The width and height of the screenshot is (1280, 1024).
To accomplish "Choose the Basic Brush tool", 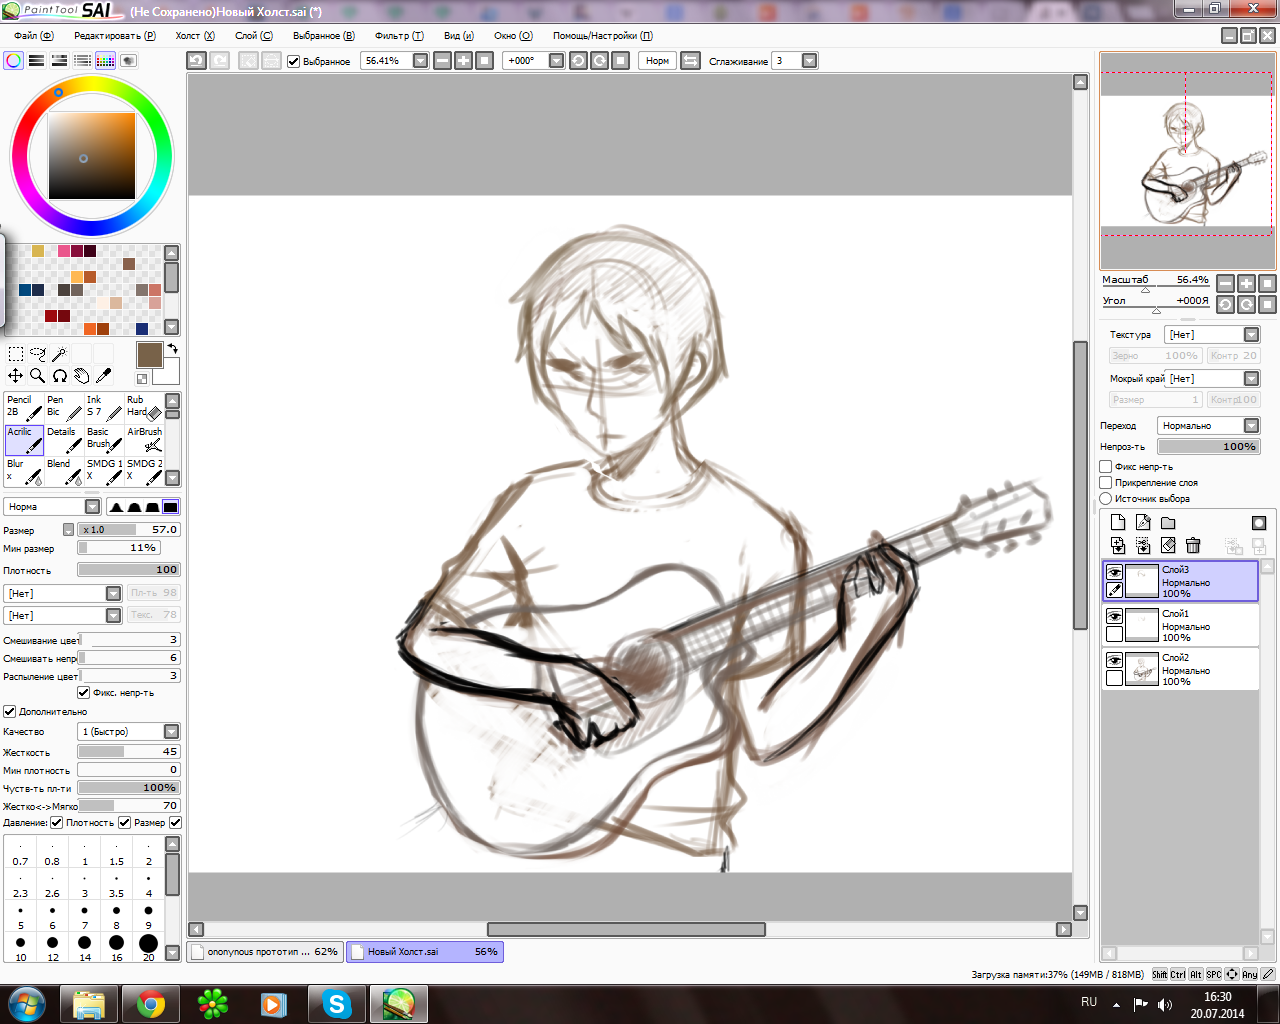I will click(x=104, y=439).
